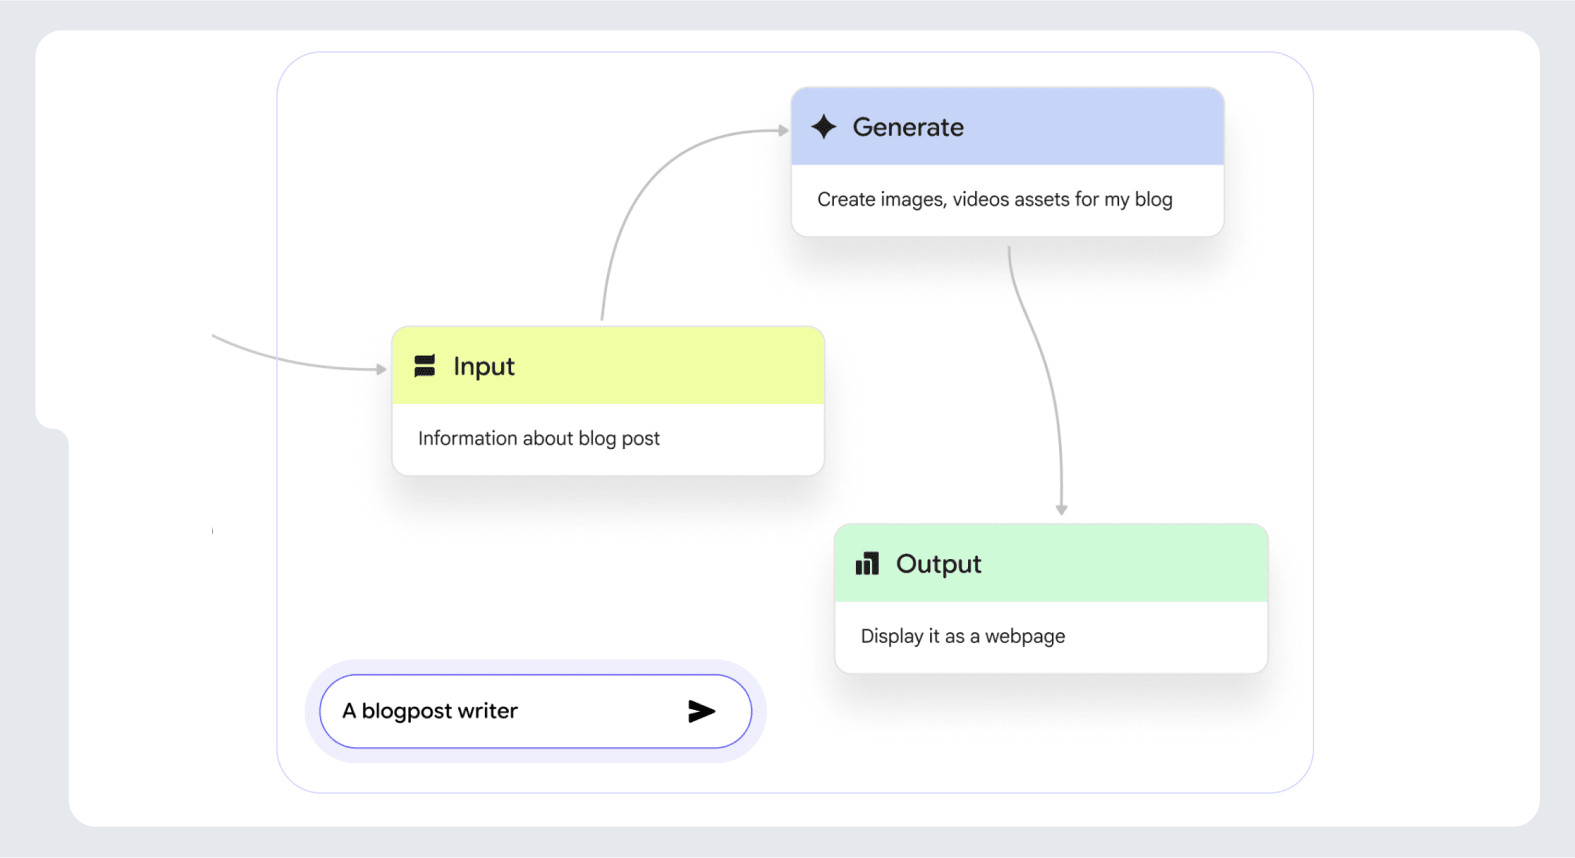This screenshot has width=1575, height=858.
Task: Click the arrowhead entering the Input node
Action: 381,369
